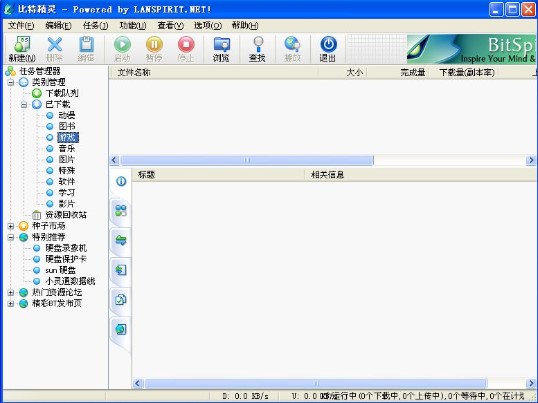Open the 编辑(E) menu
This screenshot has width=538, height=403.
(x=59, y=26)
